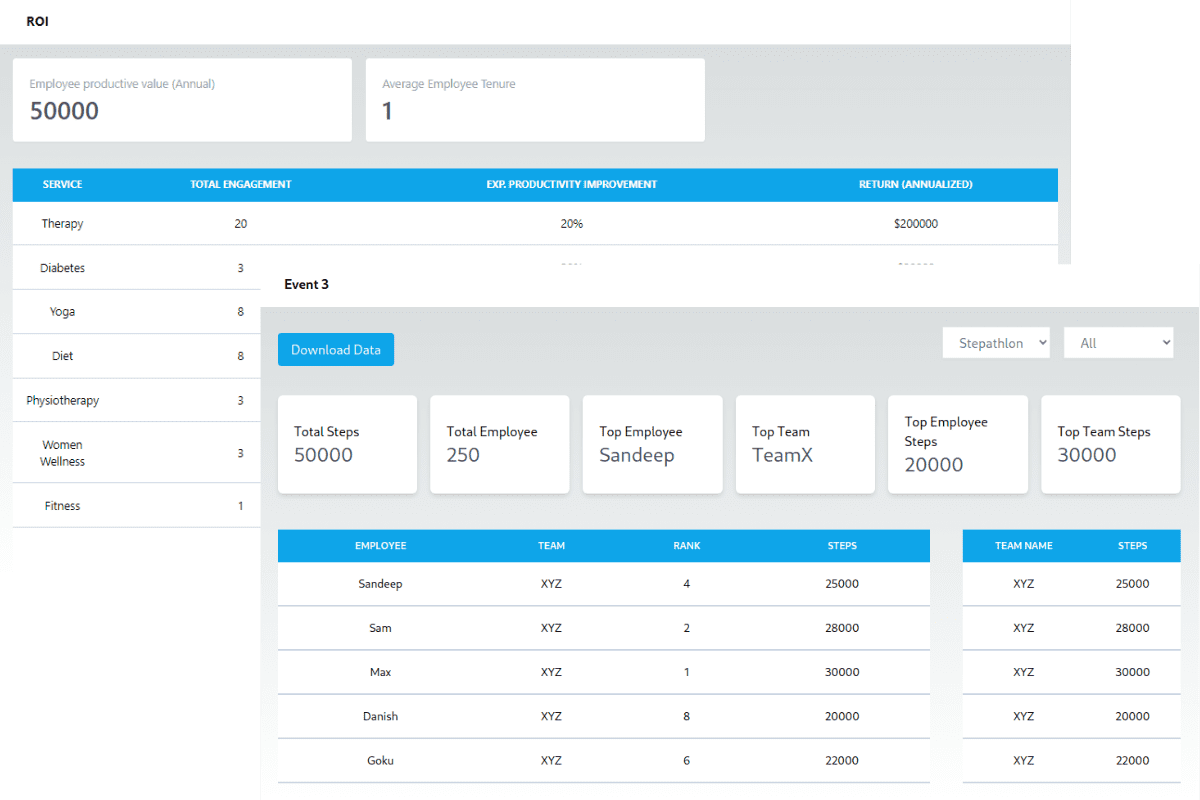Click the Total Steps summary card
This screenshot has width=1200, height=800.
[x=347, y=444]
